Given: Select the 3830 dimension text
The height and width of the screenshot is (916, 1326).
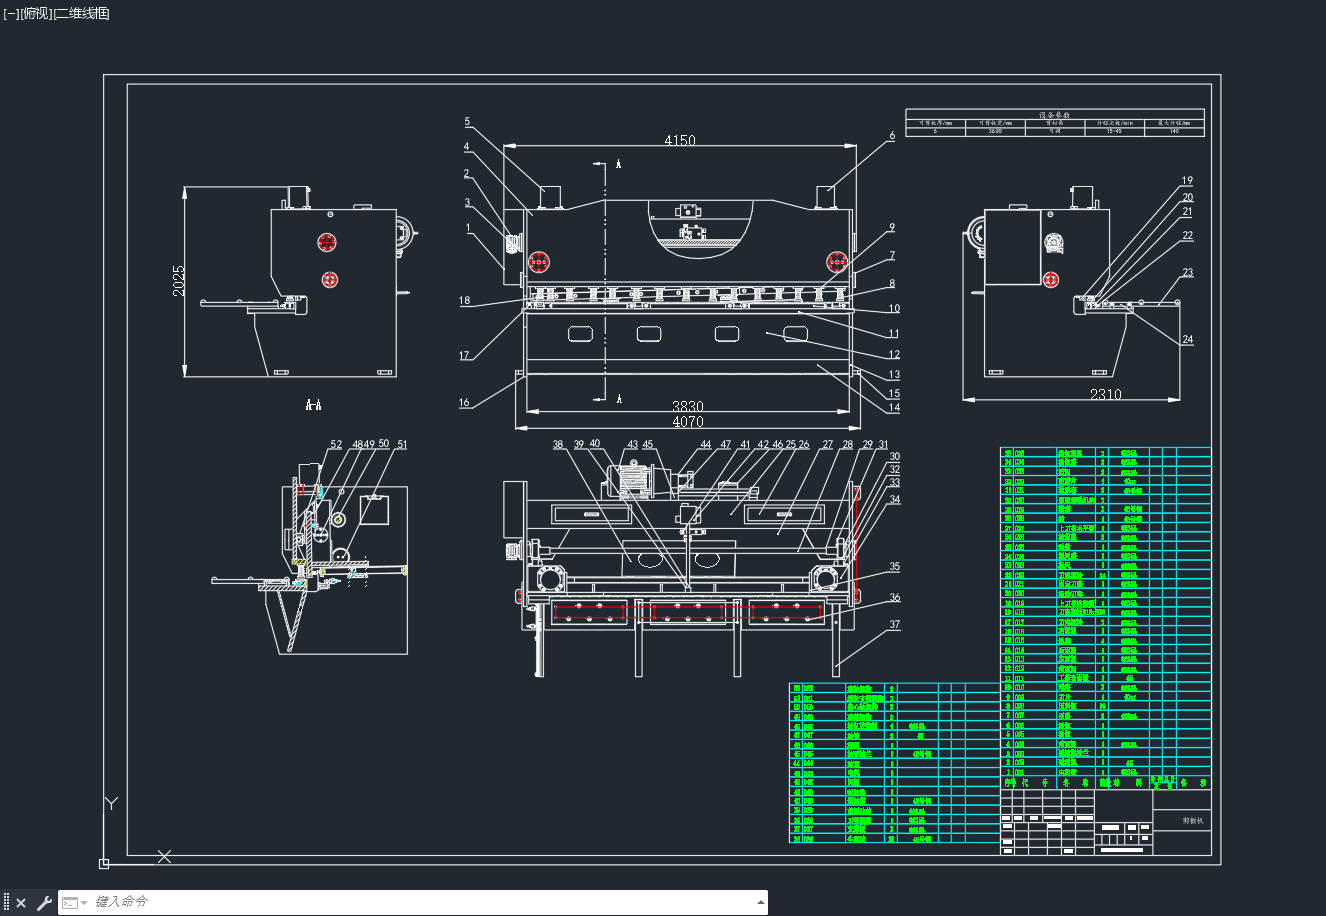Looking at the screenshot, I should [x=687, y=407].
